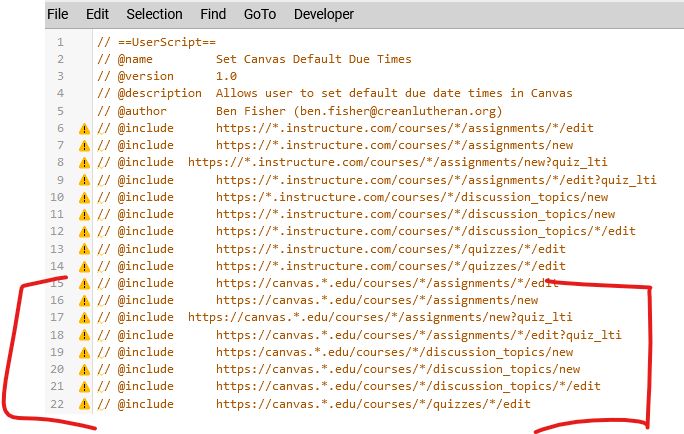Click the warning icon on line 19
The image size is (684, 434).
[84, 352]
